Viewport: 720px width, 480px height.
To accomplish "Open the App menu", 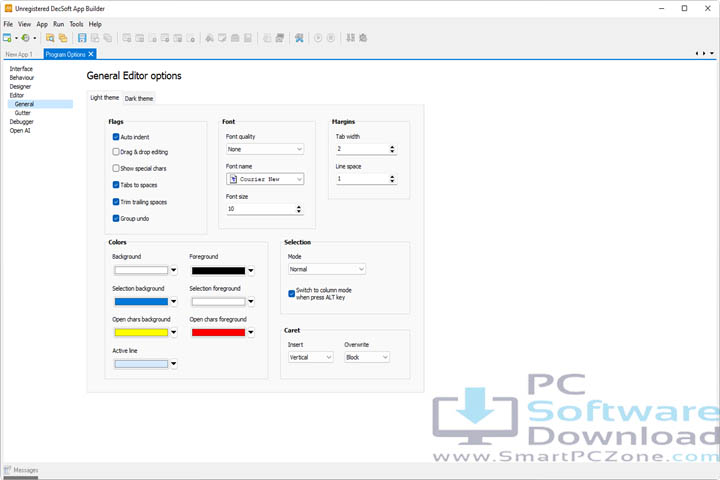I will click(42, 24).
